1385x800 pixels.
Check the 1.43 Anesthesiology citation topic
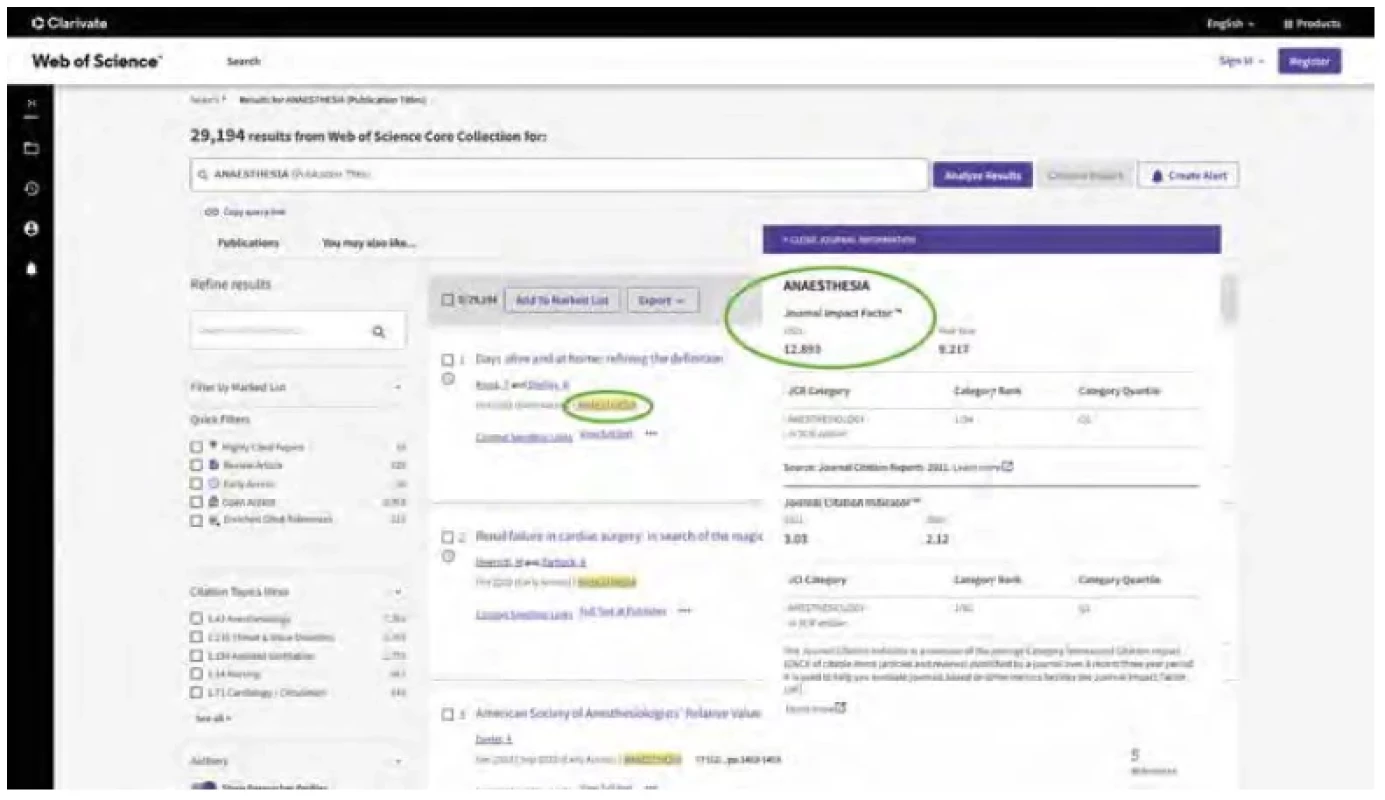click(197, 620)
